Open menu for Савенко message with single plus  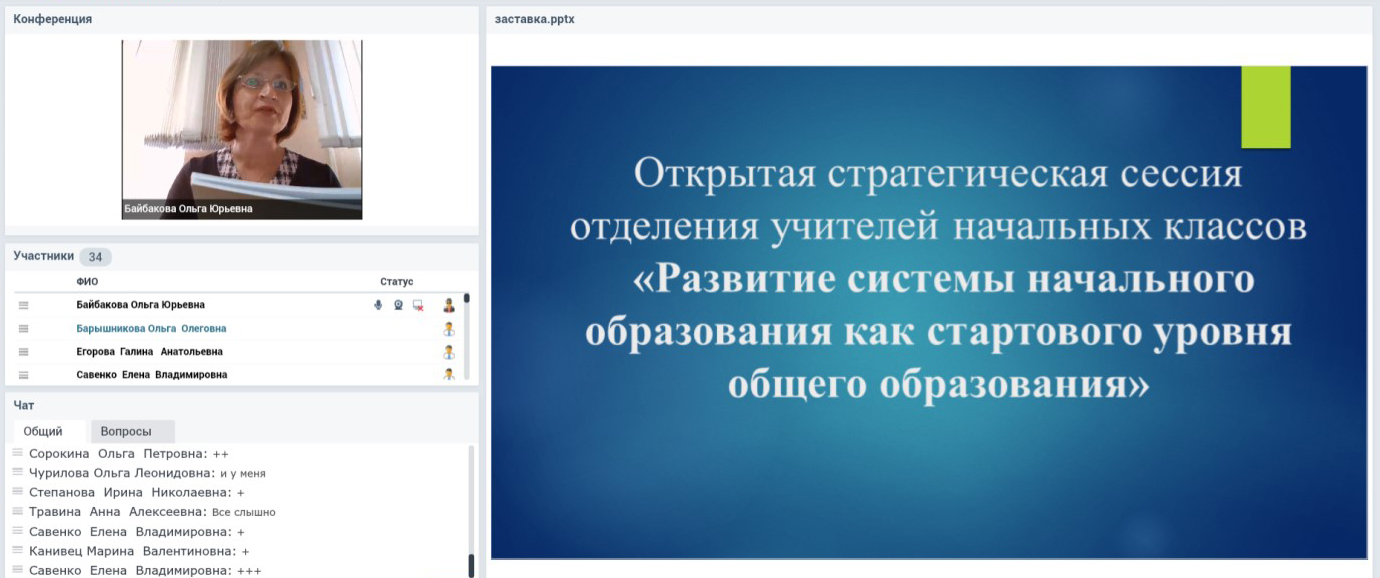tap(17, 531)
